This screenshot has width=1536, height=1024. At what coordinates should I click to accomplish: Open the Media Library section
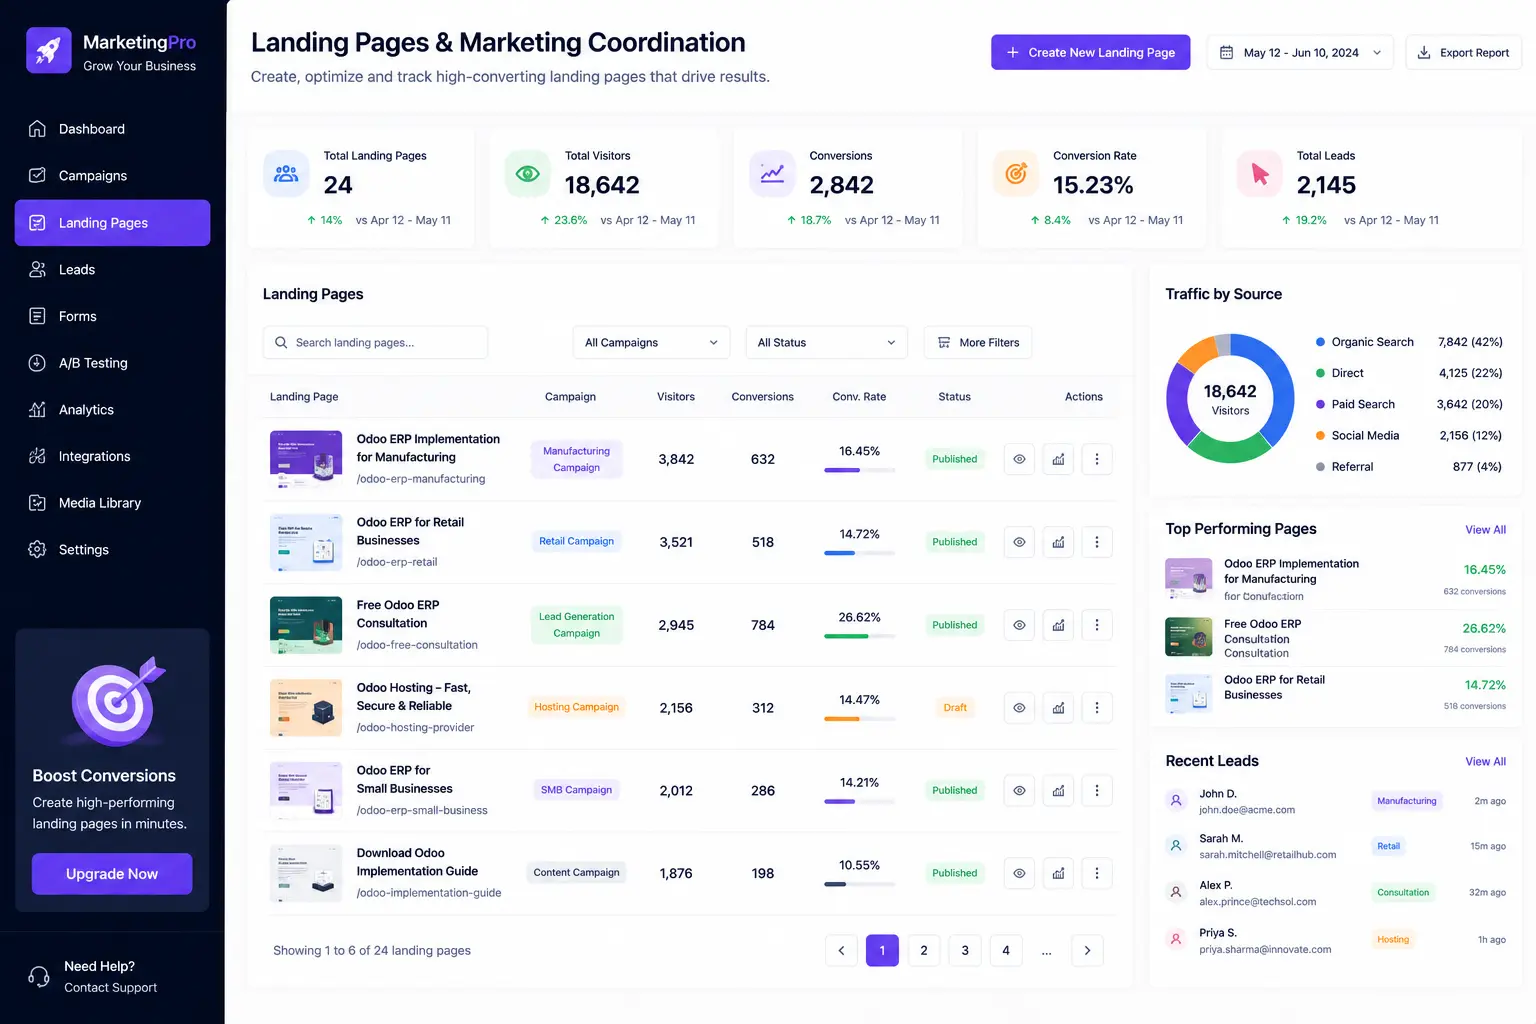[112, 503]
